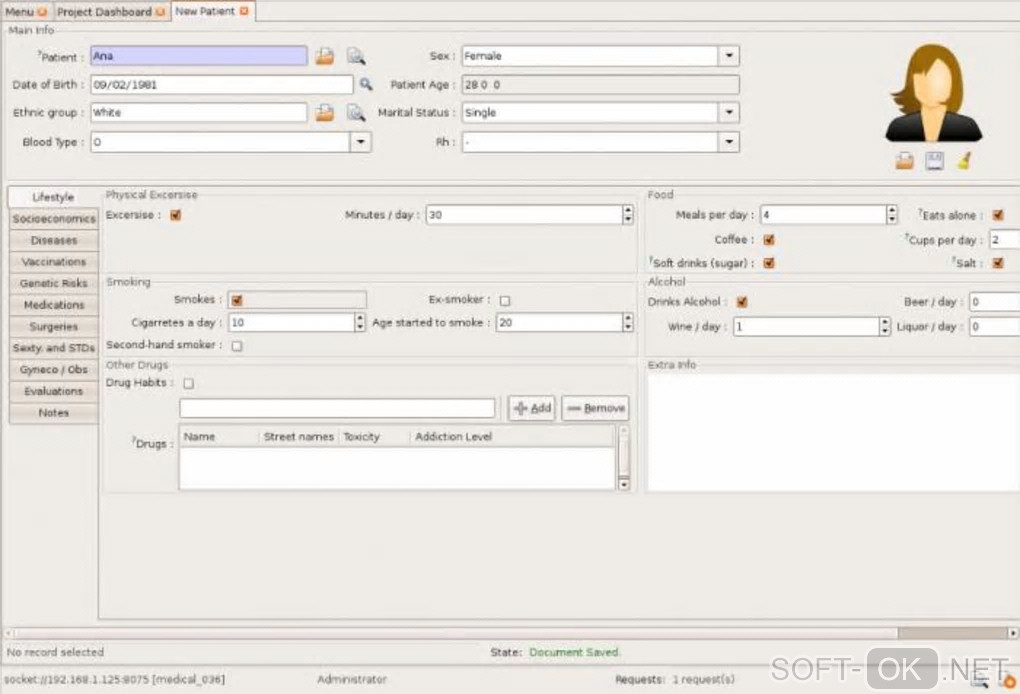Viewport: 1020px width, 694px height.
Task: Open the Medications side tab
Action: pyautogui.click(x=53, y=304)
